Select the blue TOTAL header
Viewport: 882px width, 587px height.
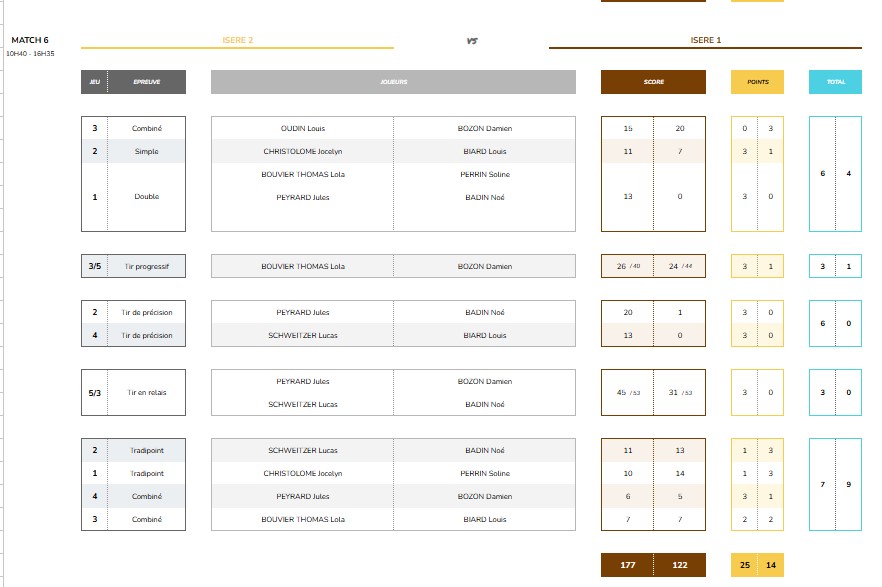(834, 82)
